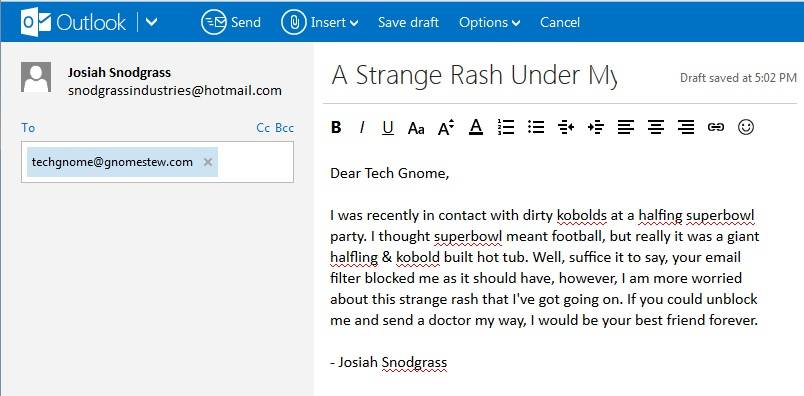Toggle bold formatting in the toolbar

click(336, 127)
